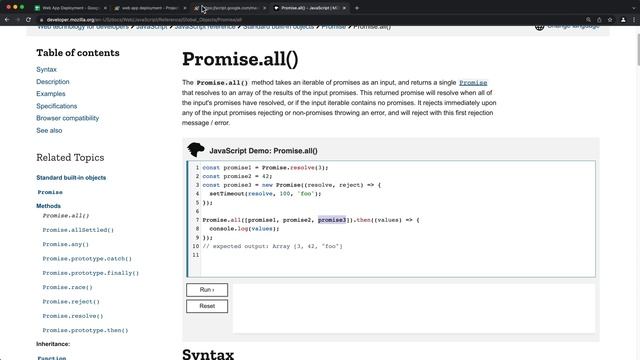
Task: Open Standard built-in objects related topic
Action: [71, 178]
